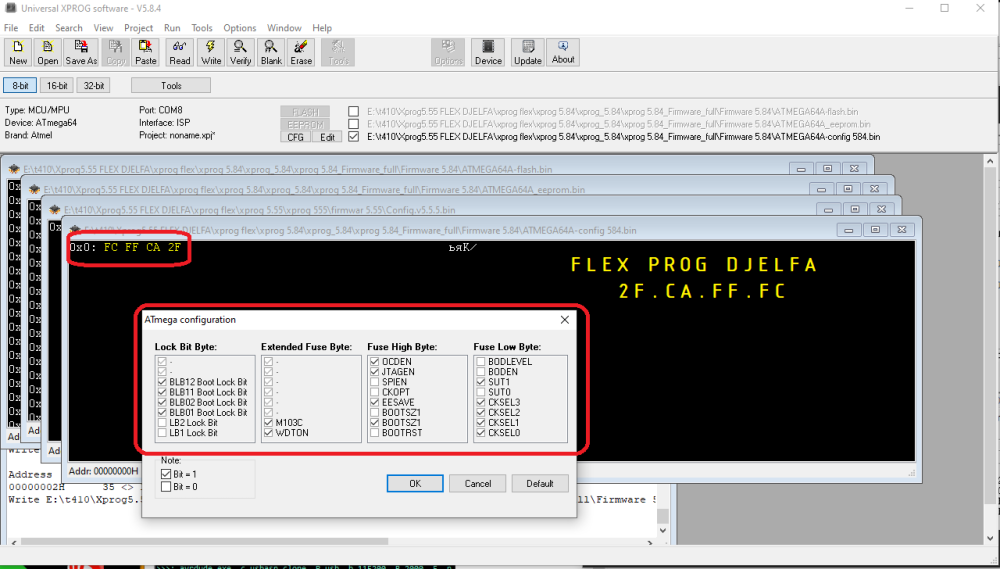Toggle M103C extended fuse checkbox
1000x569 pixels.
(x=268, y=423)
